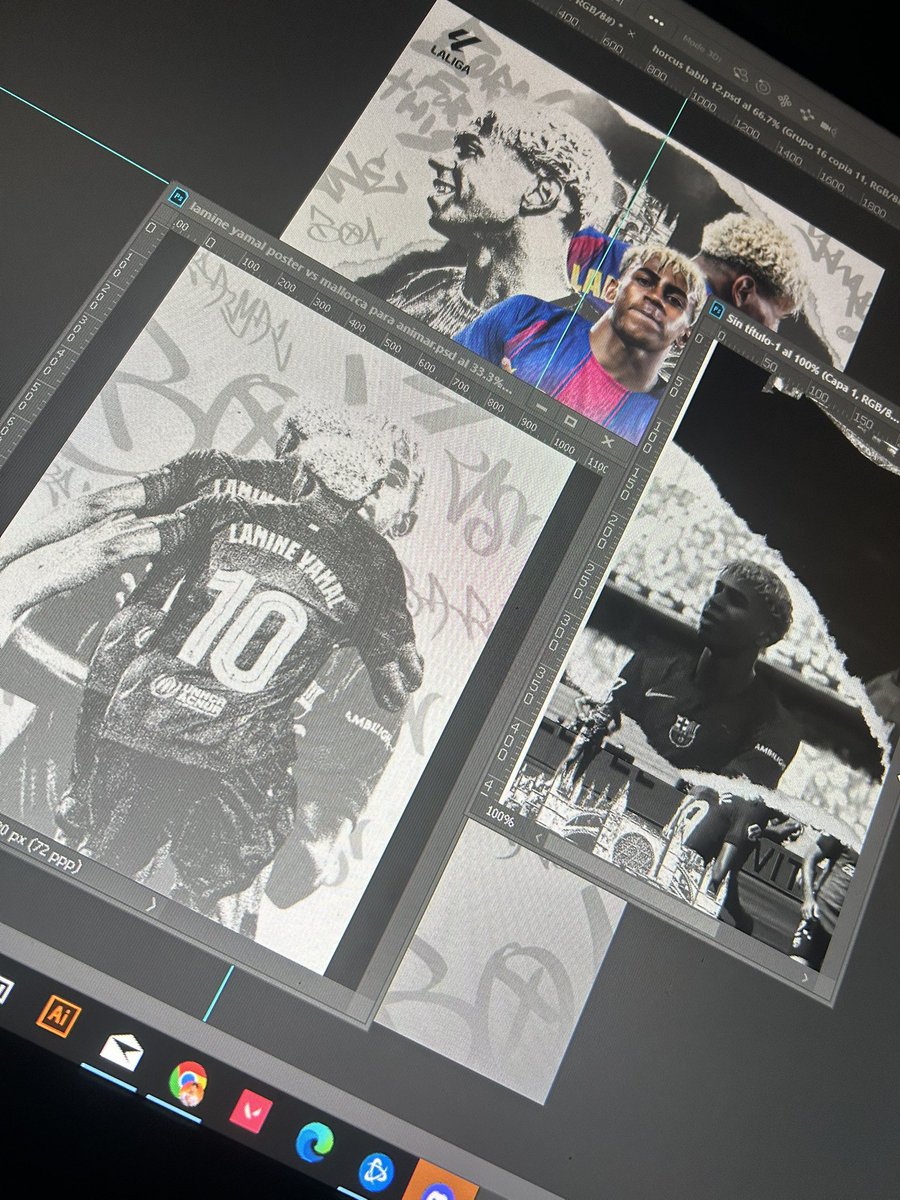Screen dimensions: 900x1200
Task: Open Discord from the taskbar
Action: (440, 1190)
